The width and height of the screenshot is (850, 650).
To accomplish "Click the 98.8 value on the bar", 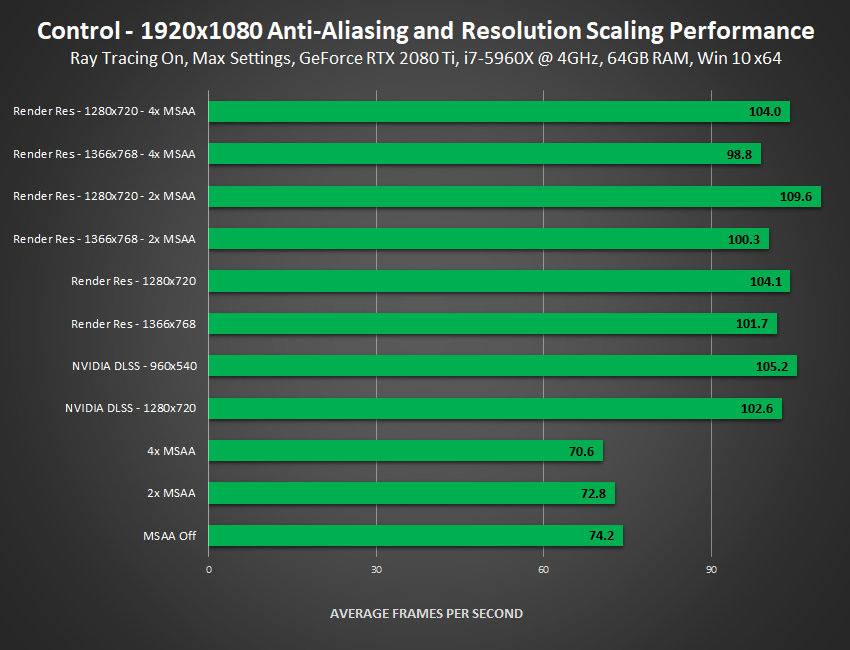I will tap(739, 155).
